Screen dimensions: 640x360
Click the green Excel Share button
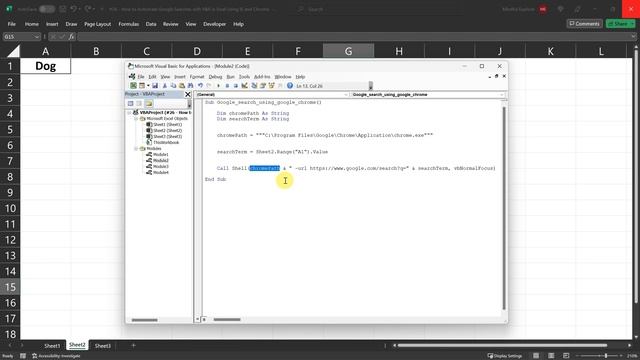[620, 24]
